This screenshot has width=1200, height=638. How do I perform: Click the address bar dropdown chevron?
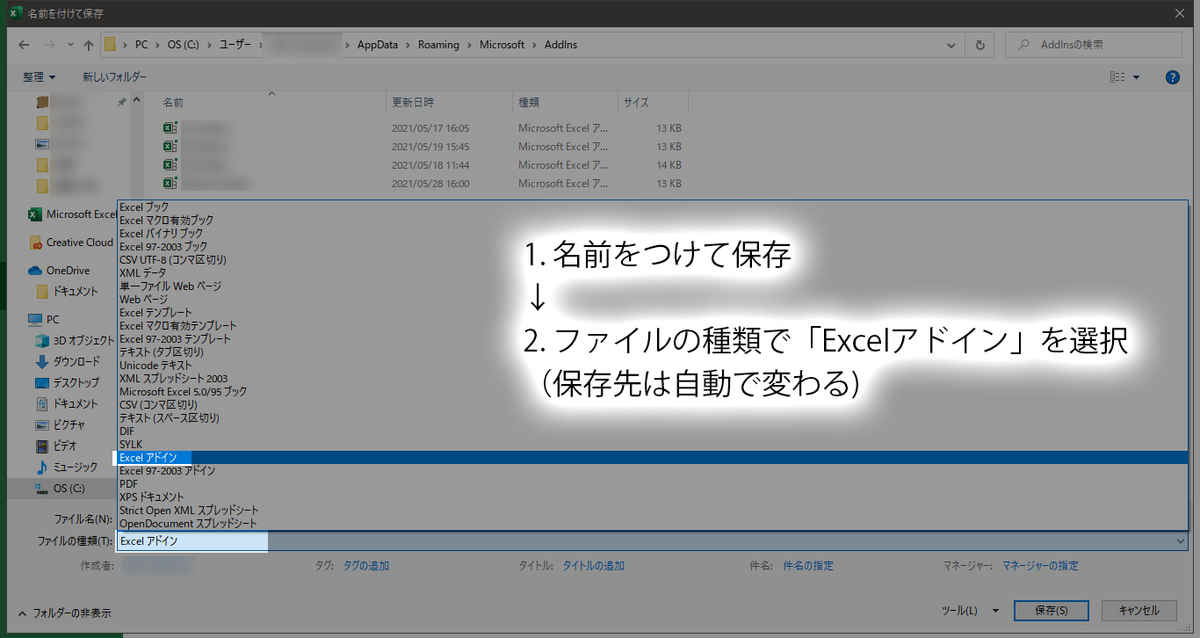coord(951,44)
